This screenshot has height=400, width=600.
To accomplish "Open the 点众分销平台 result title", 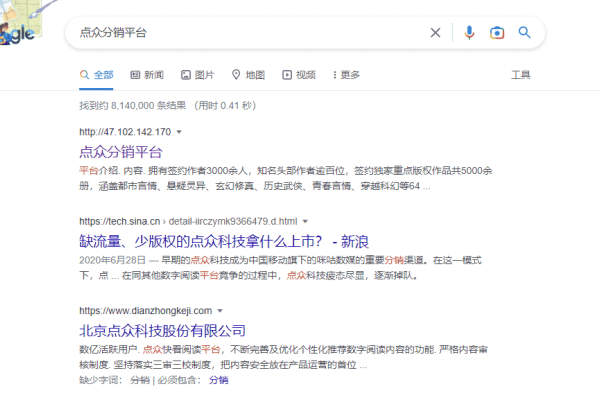I will [x=121, y=152].
